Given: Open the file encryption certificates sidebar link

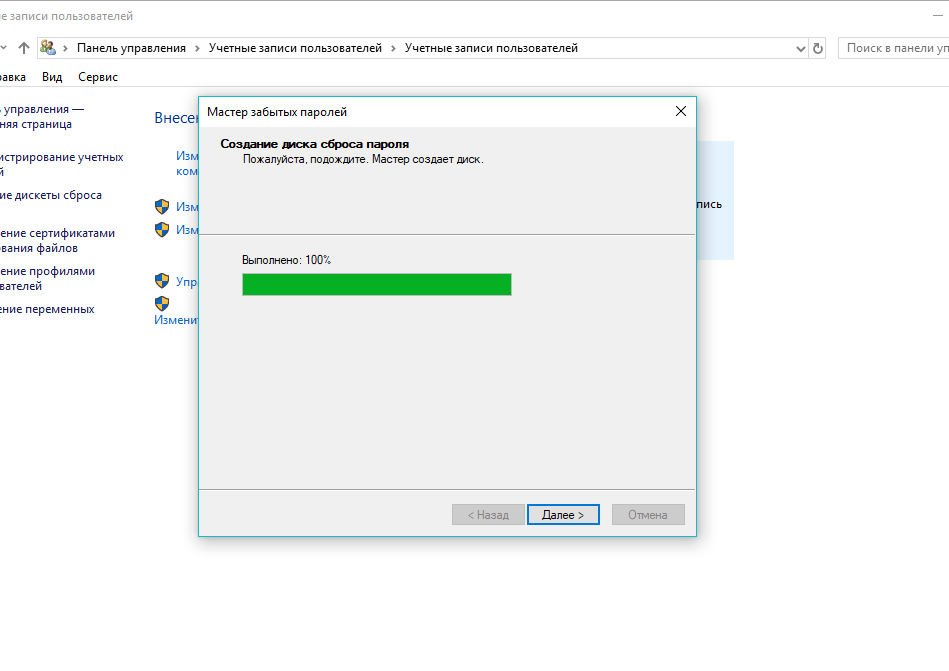Looking at the screenshot, I should pos(57,240).
